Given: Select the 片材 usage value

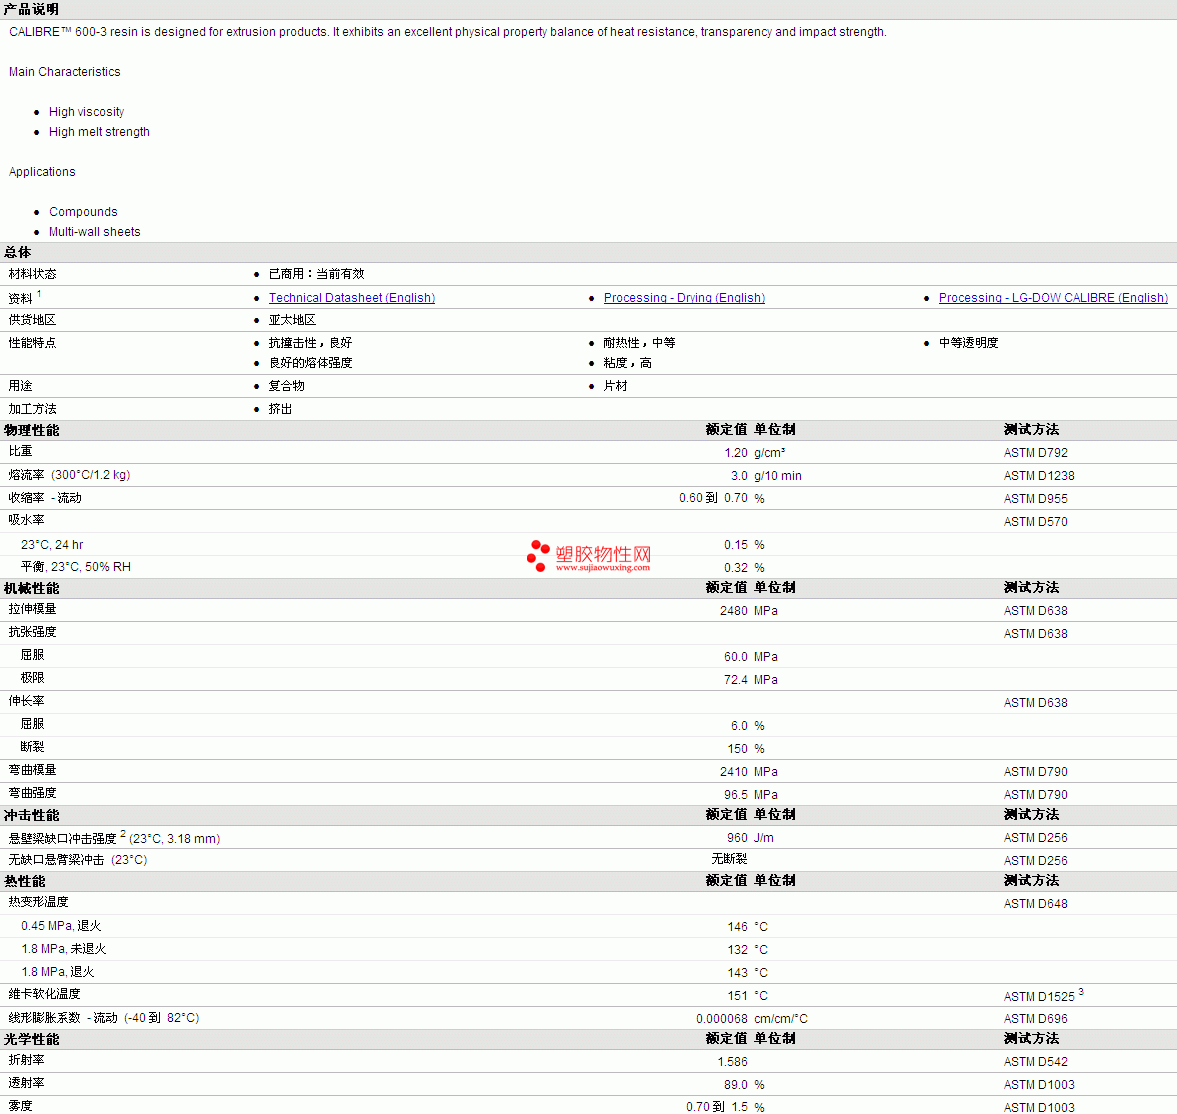Looking at the screenshot, I should click(x=616, y=386).
